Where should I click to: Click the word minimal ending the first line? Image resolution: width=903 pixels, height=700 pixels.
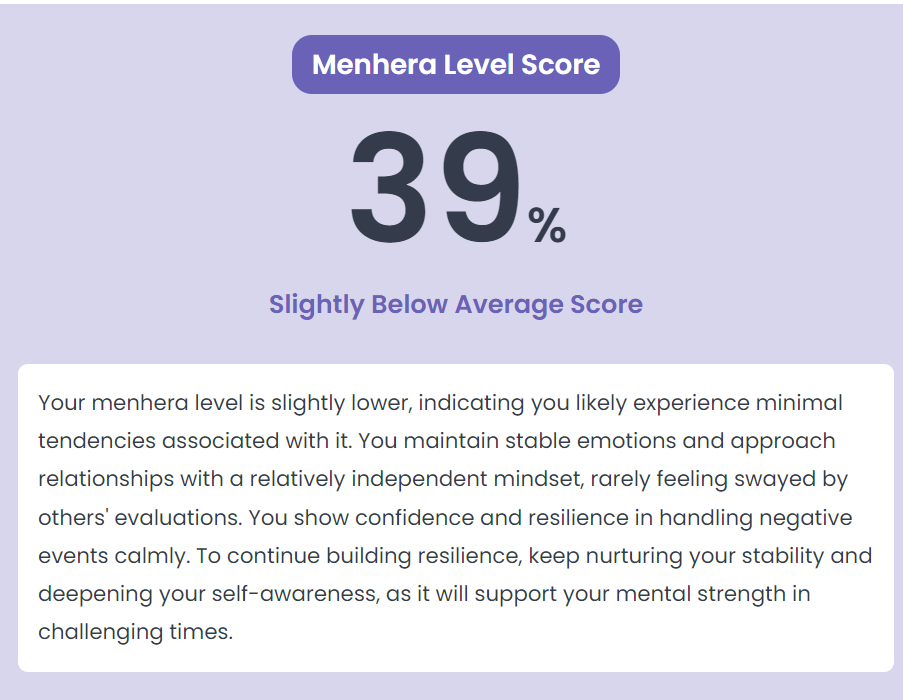point(799,403)
